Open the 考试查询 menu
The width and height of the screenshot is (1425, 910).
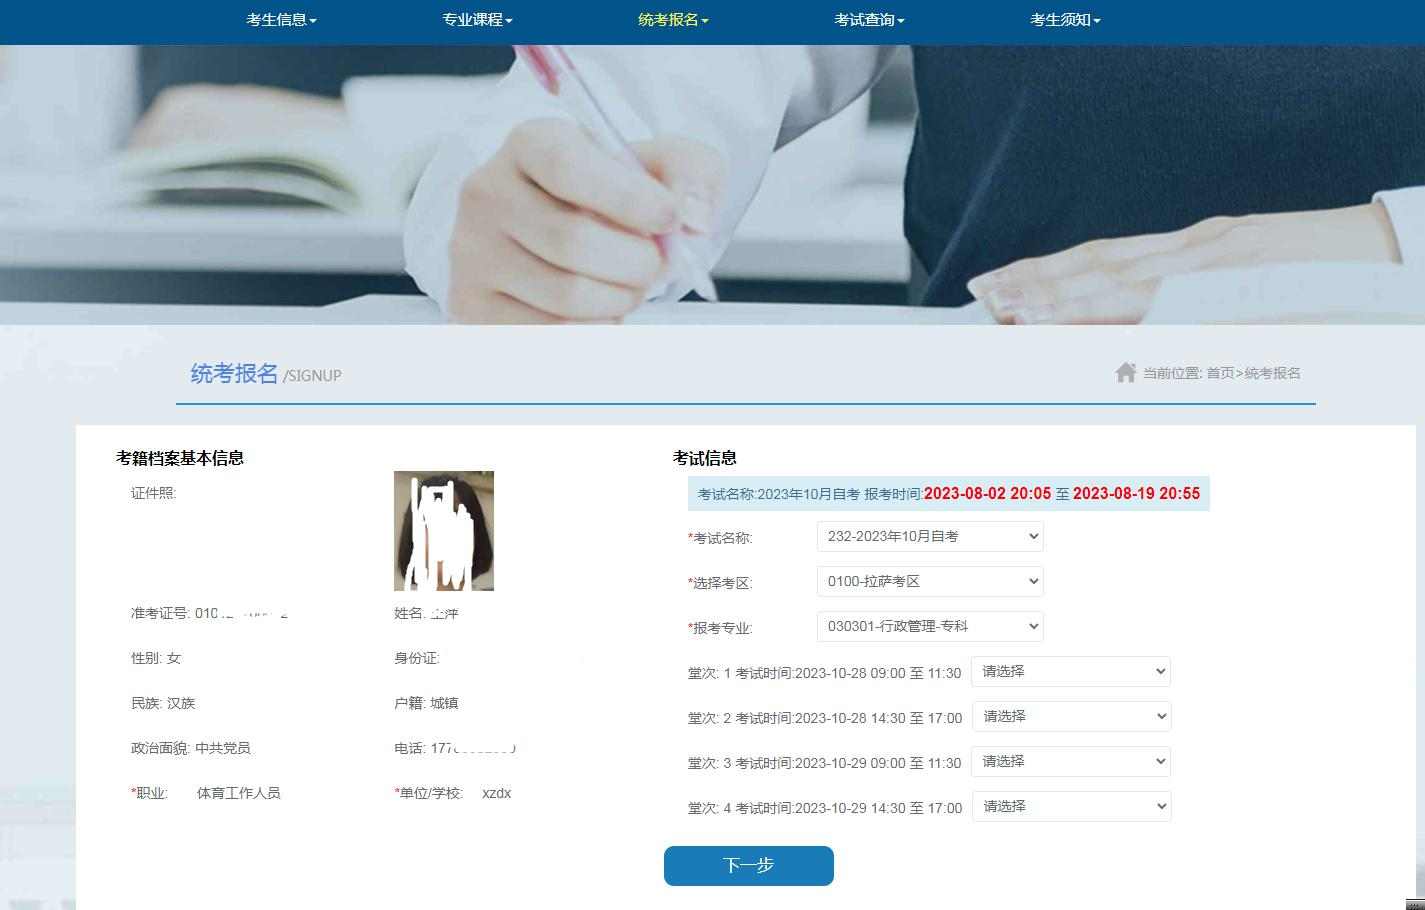tap(868, 20)
